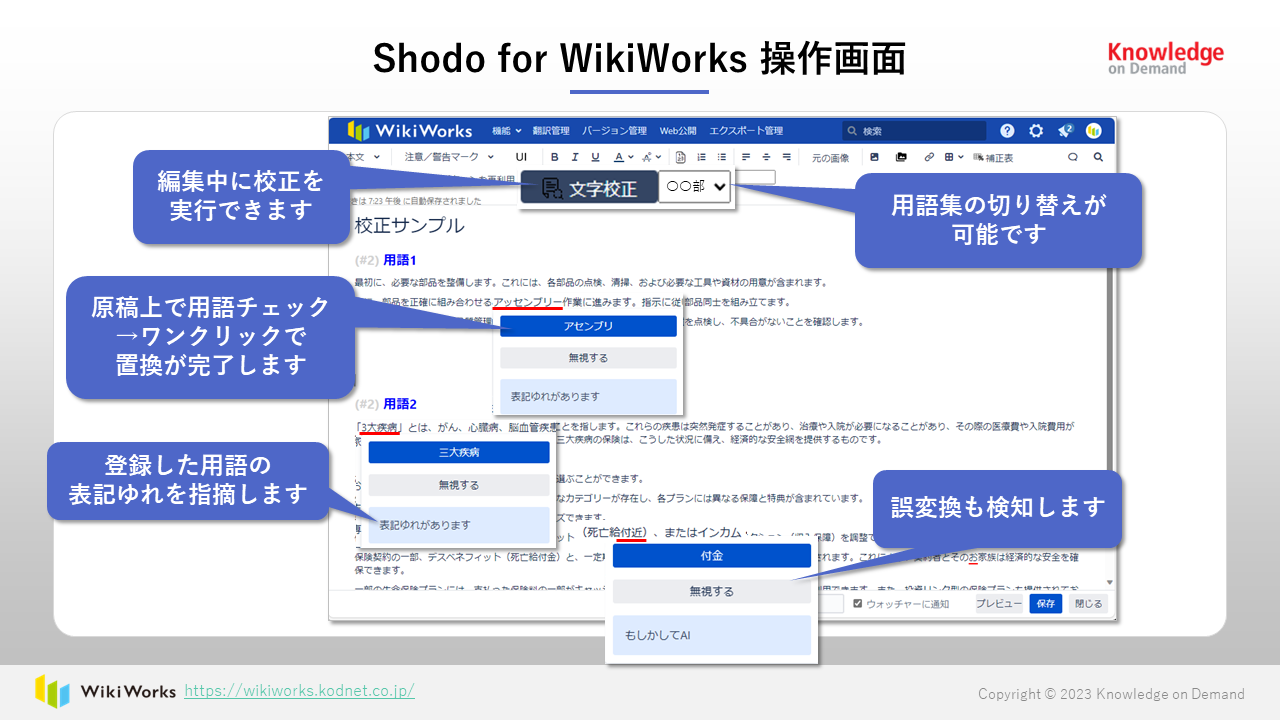Screen dimensions: 1280x720
Task: Replace with the 三大疾病 suggestion
Action: point(459,453)
